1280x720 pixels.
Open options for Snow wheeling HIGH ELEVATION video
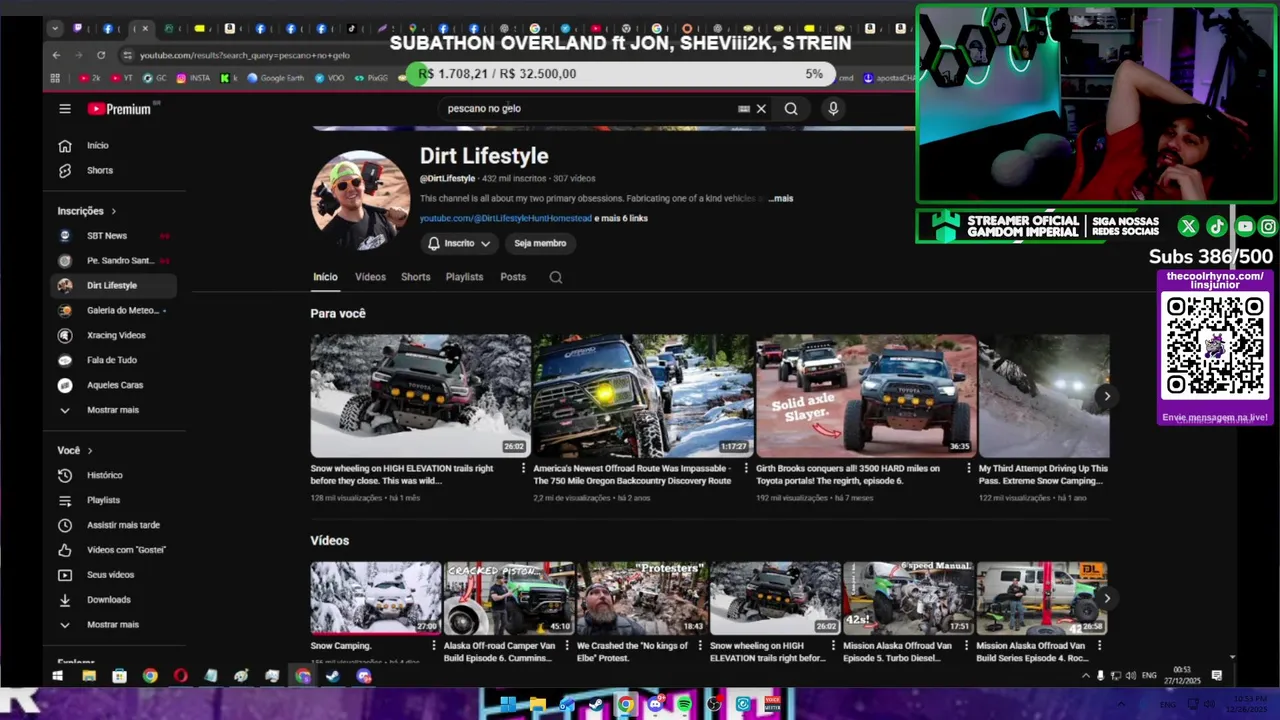coord(523,468)
